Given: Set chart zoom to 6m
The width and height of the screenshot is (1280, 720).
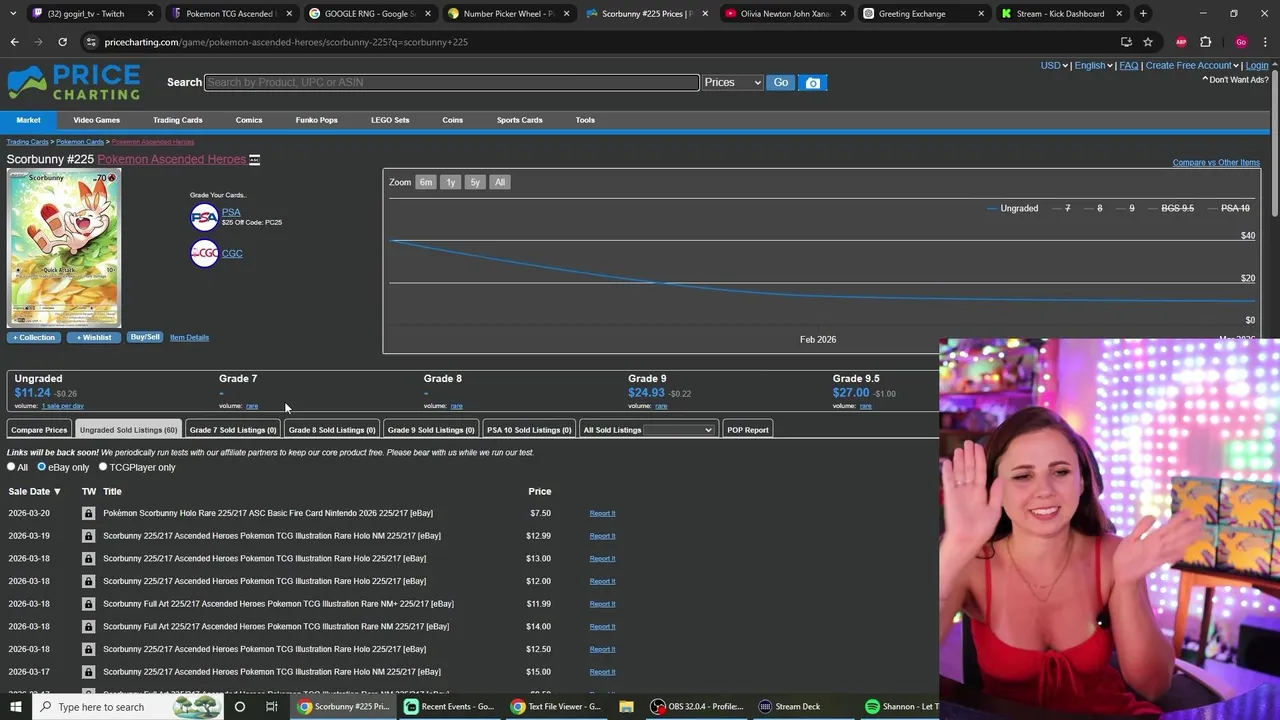Looking at the screenshot, I should [426, 182].
